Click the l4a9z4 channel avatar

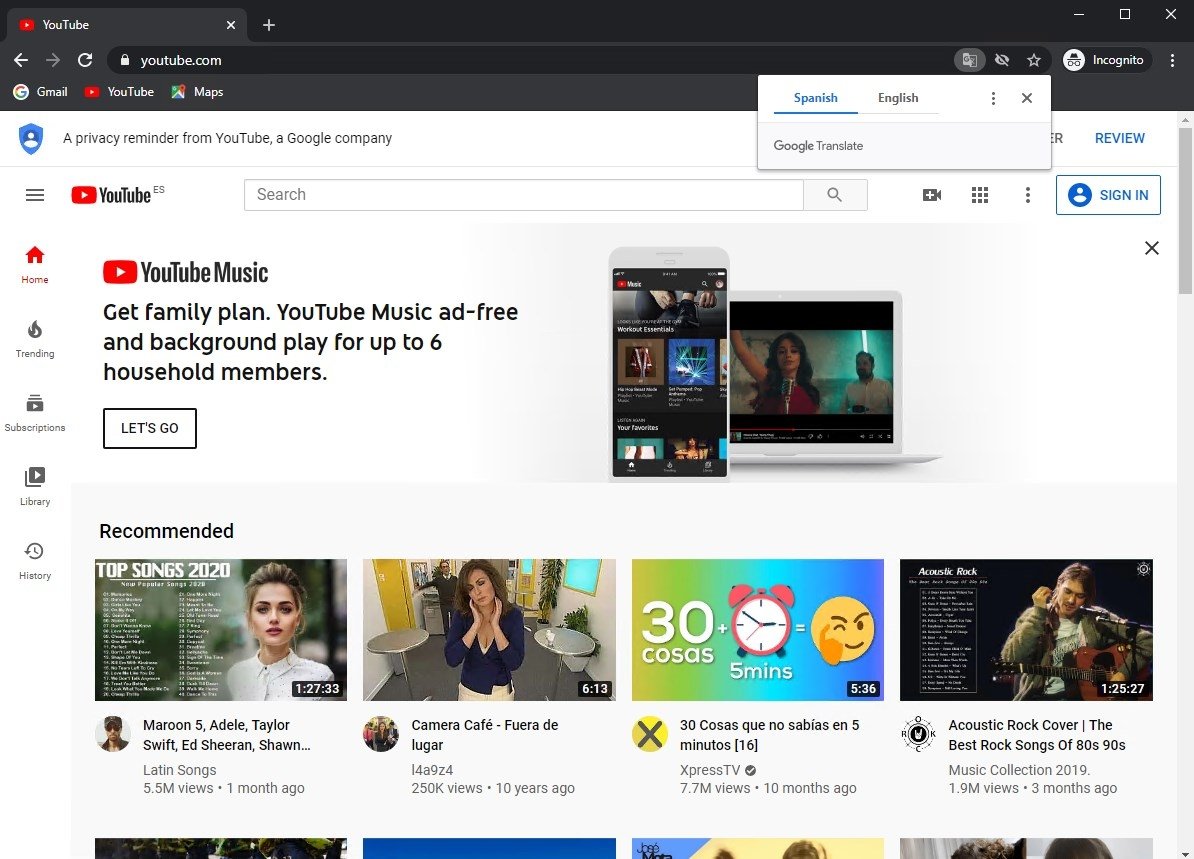coord(381,734)
